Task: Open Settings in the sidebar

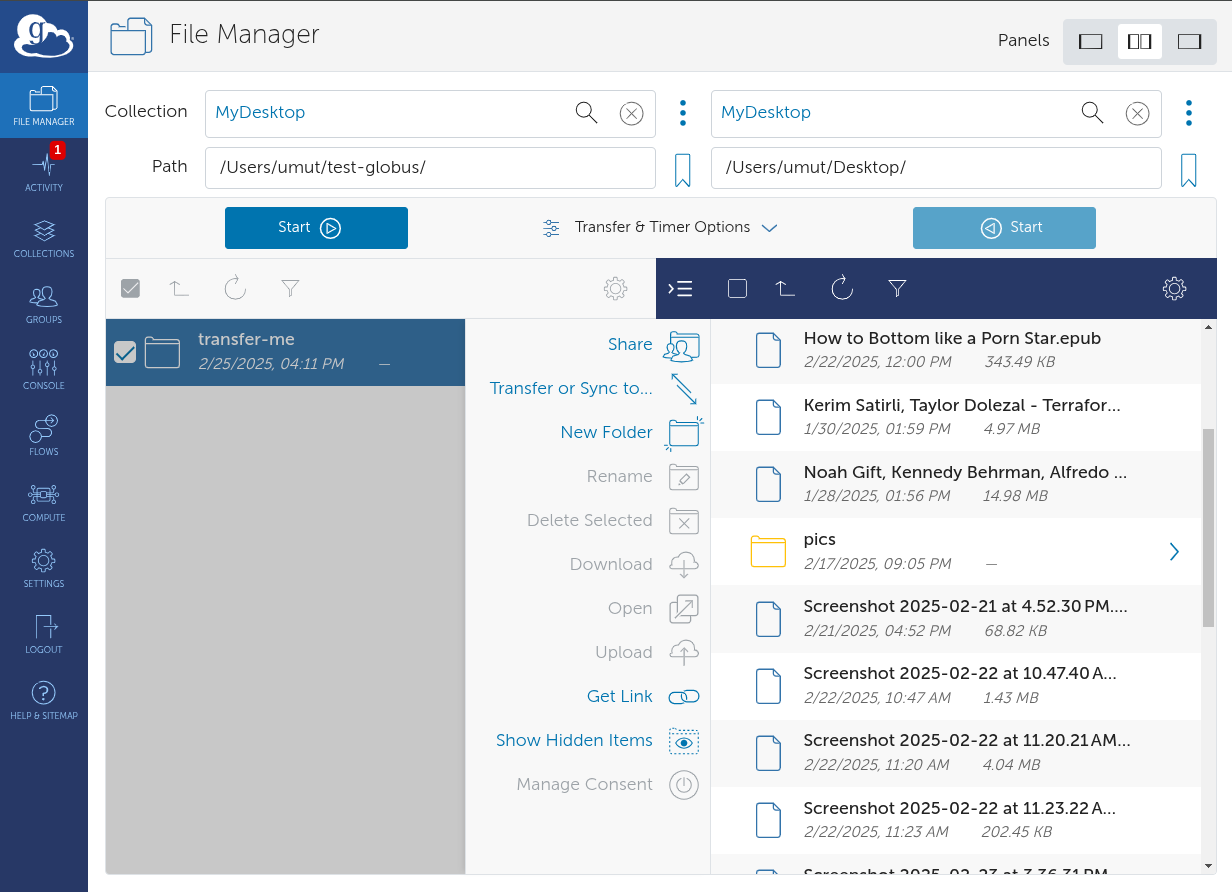Action: pyautogui.click(x=44, y=568)
